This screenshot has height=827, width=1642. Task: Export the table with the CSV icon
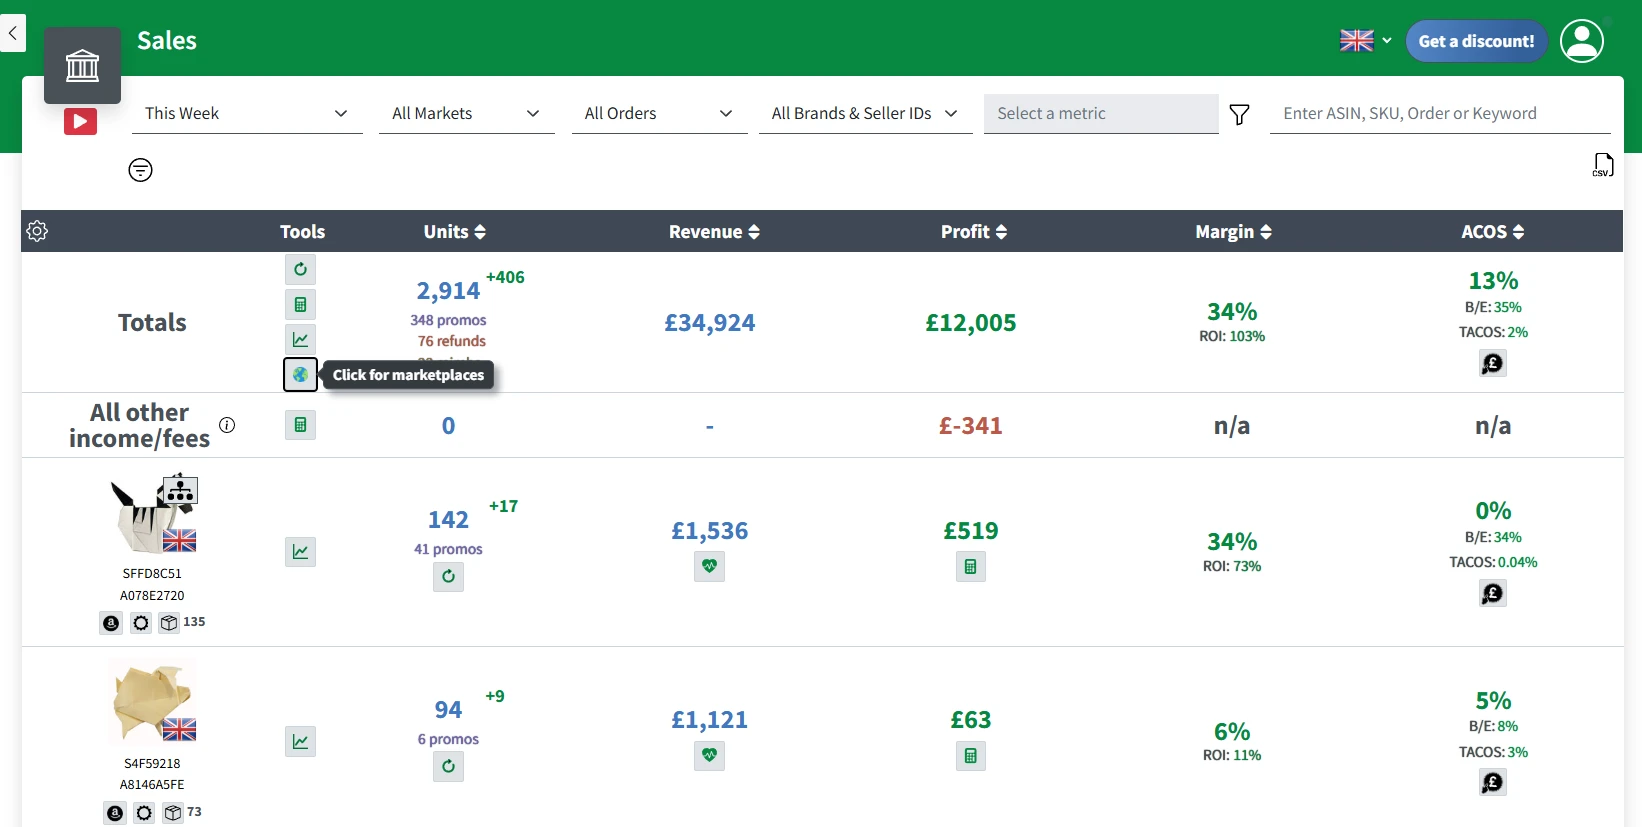1603,165
